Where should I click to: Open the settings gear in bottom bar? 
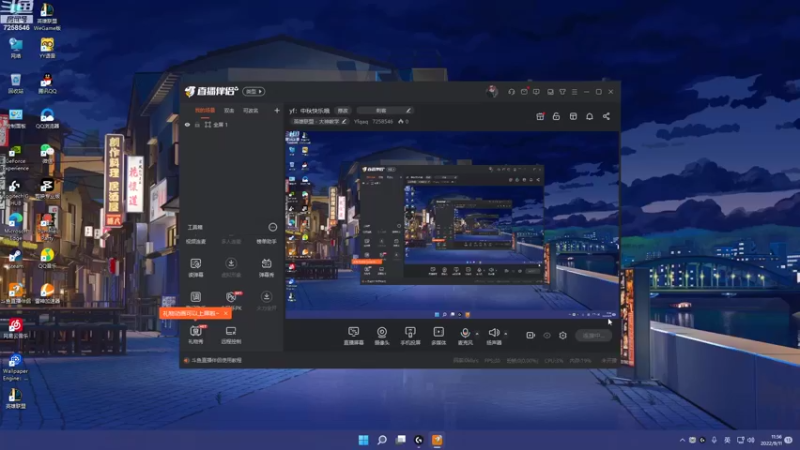coord(563,335)
